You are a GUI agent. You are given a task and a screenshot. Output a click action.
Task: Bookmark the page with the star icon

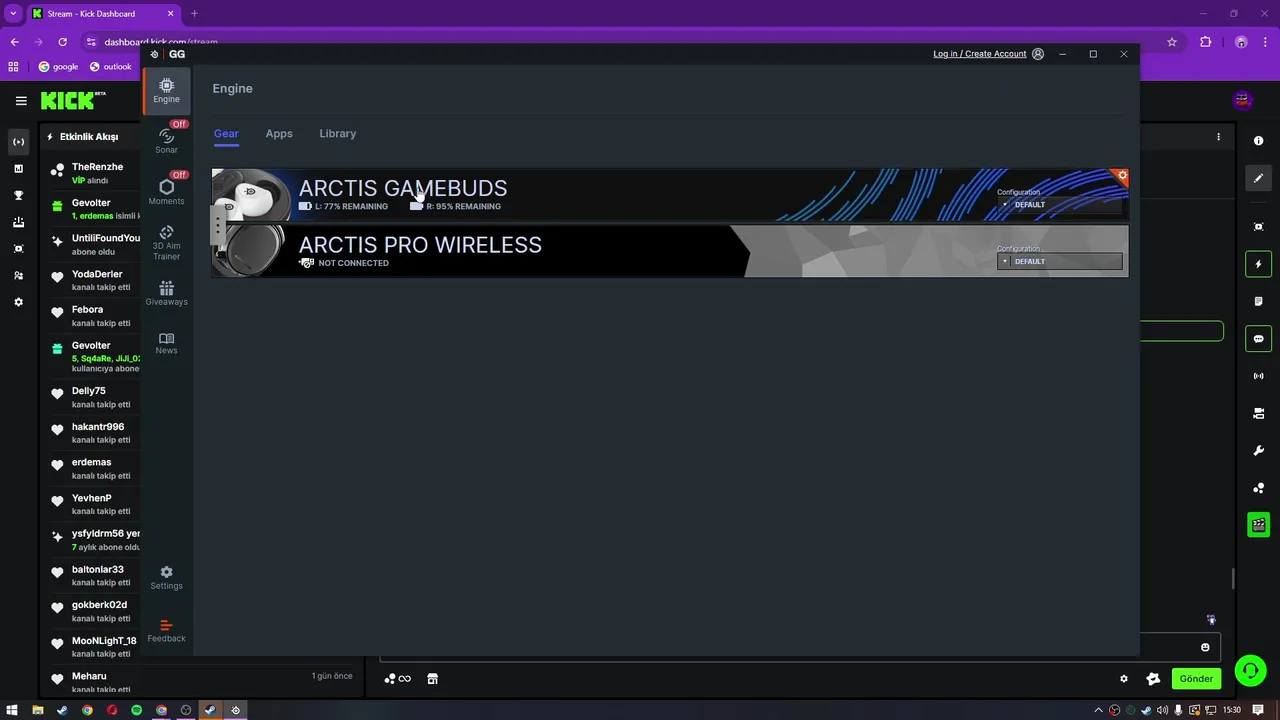click(1172, 42)
